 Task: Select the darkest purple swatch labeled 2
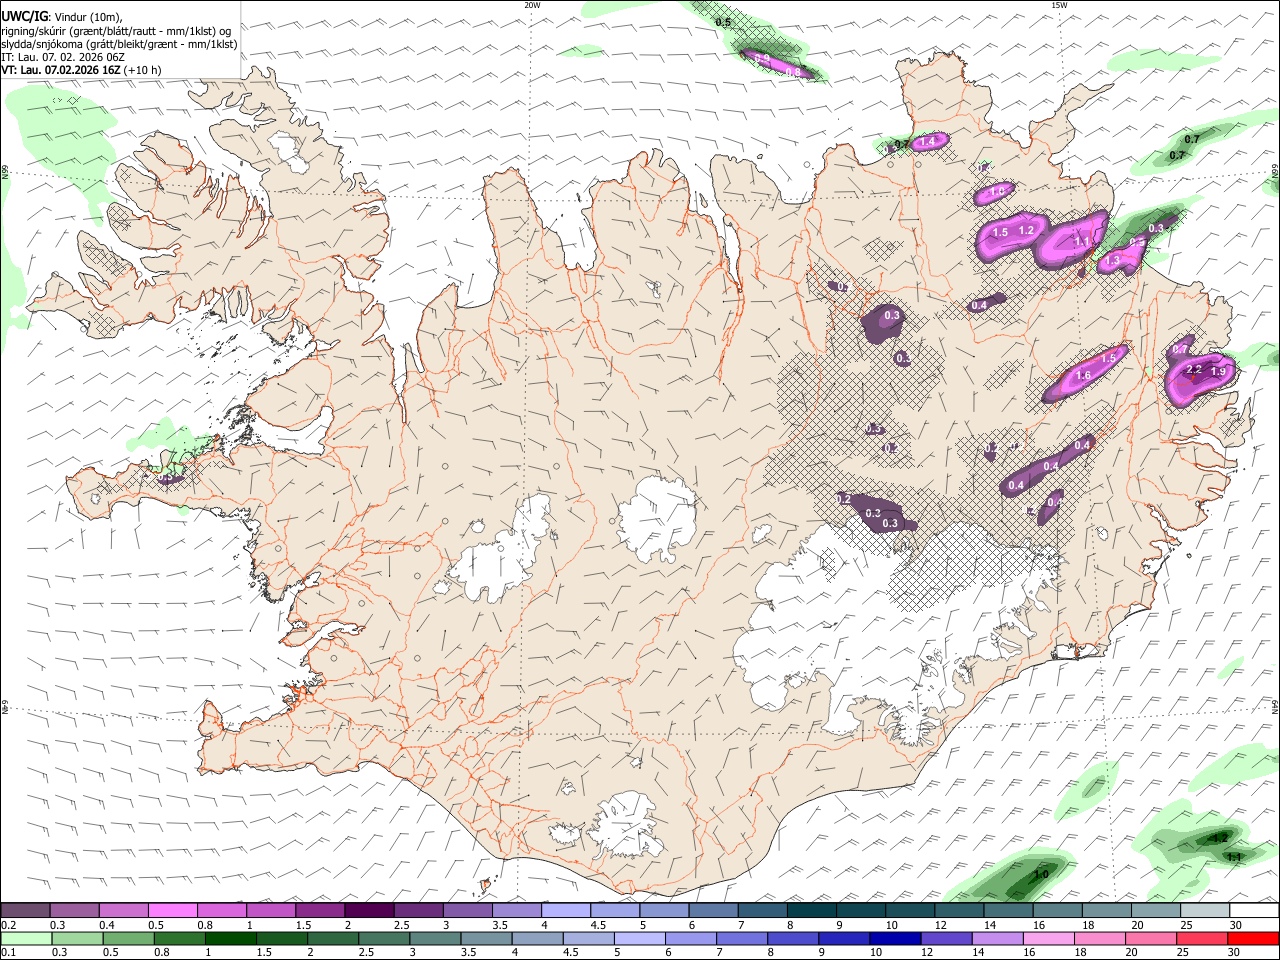[368, 911]
